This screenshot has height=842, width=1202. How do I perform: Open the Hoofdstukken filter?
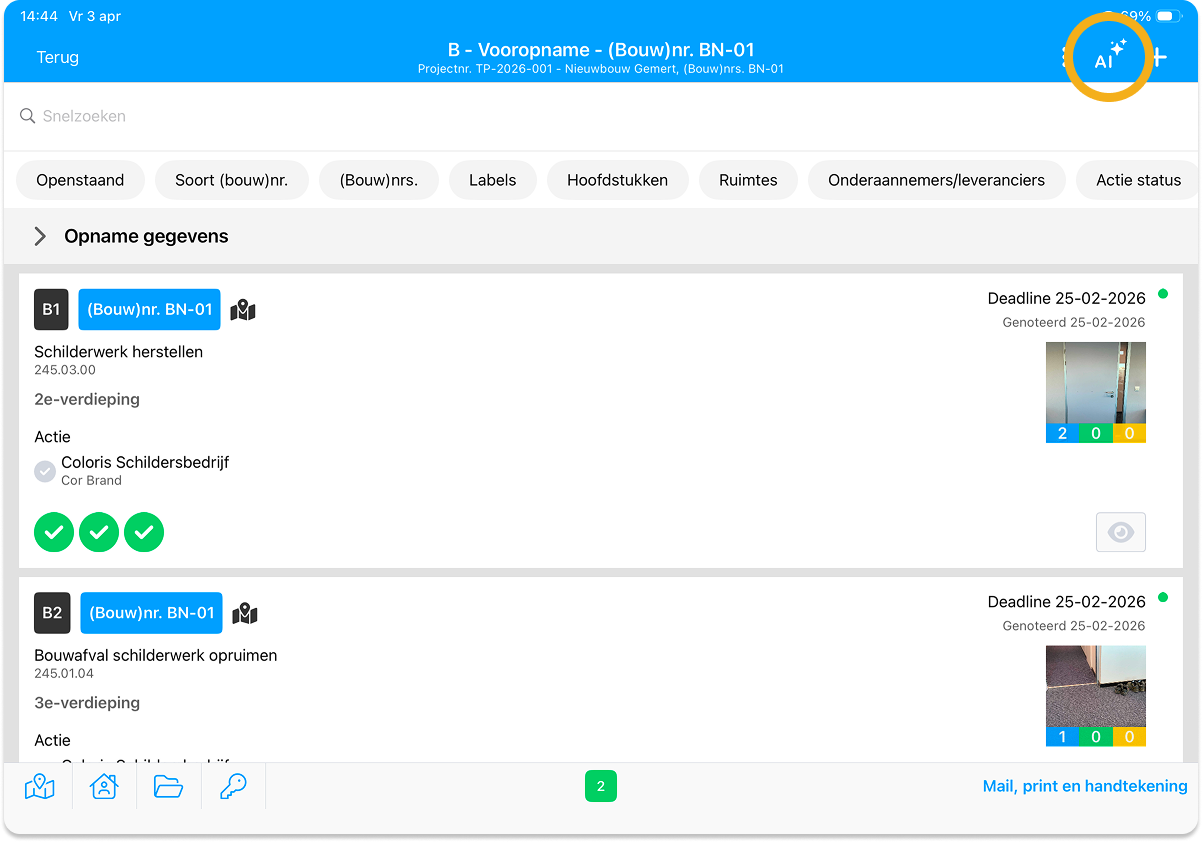(x=619, y=180)
